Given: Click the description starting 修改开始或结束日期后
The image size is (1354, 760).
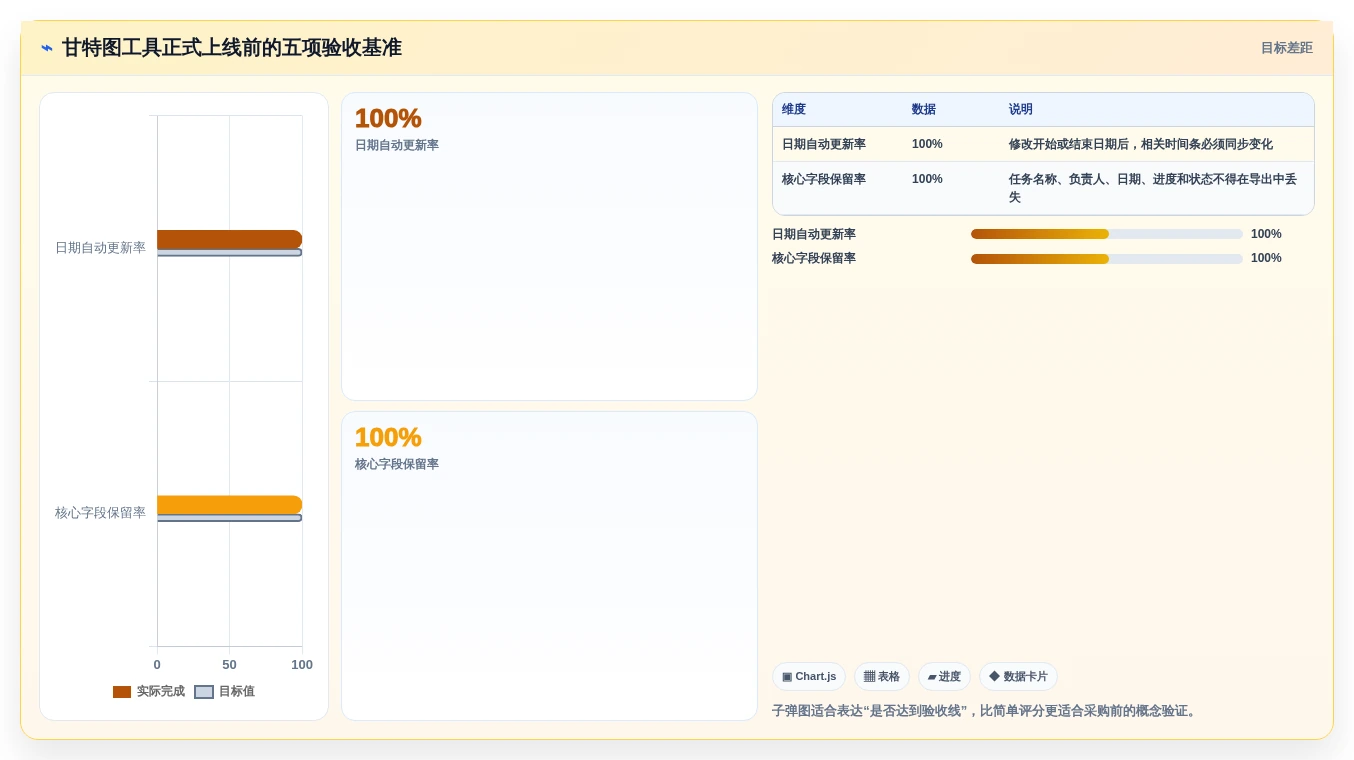Looking at the screenshot, I should click(x=1141, y=144).
